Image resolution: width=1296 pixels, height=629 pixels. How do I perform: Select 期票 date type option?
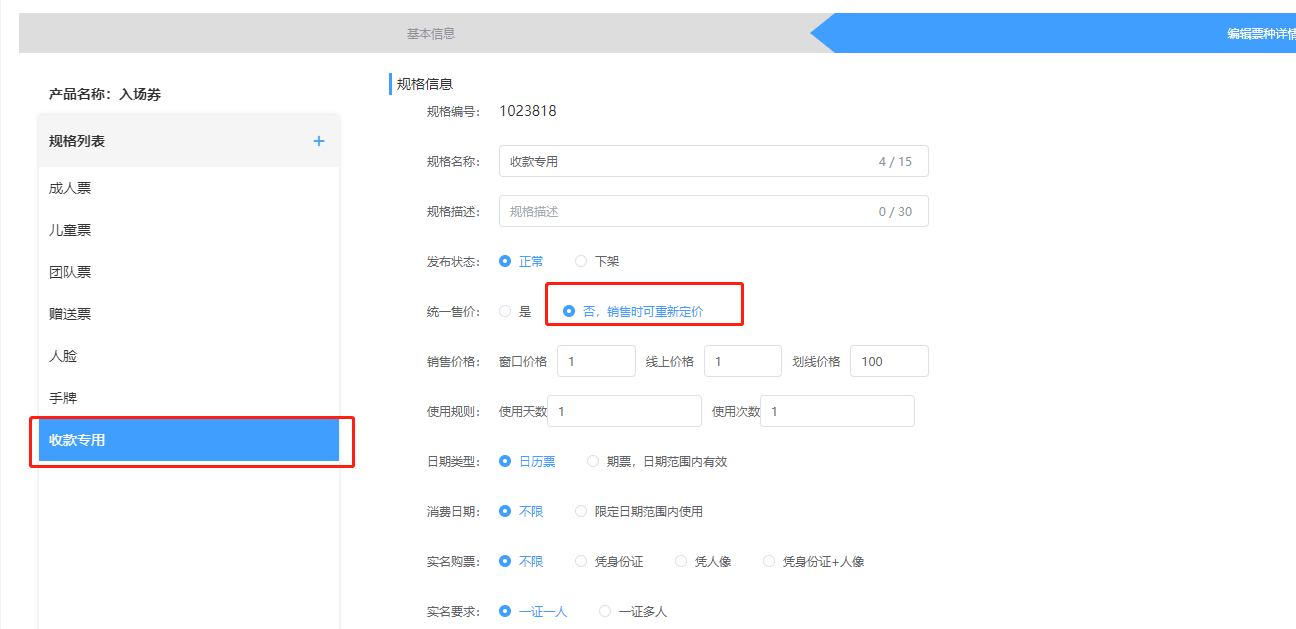pos(594,461)
